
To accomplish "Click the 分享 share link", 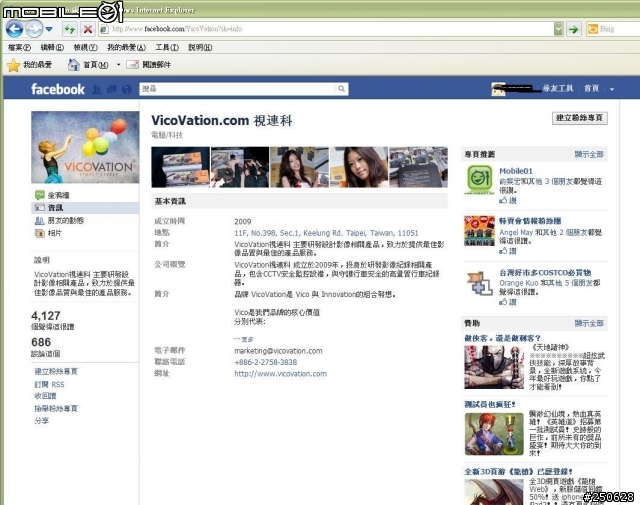I will point(41,420).
